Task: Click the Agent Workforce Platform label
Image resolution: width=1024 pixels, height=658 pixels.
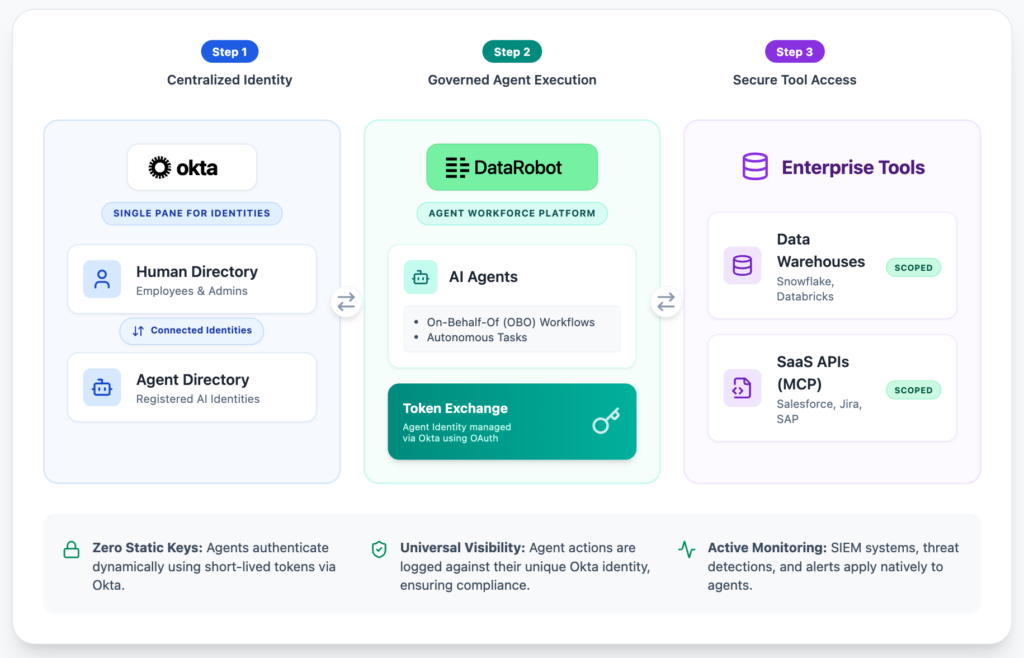Action: (512, 213)
